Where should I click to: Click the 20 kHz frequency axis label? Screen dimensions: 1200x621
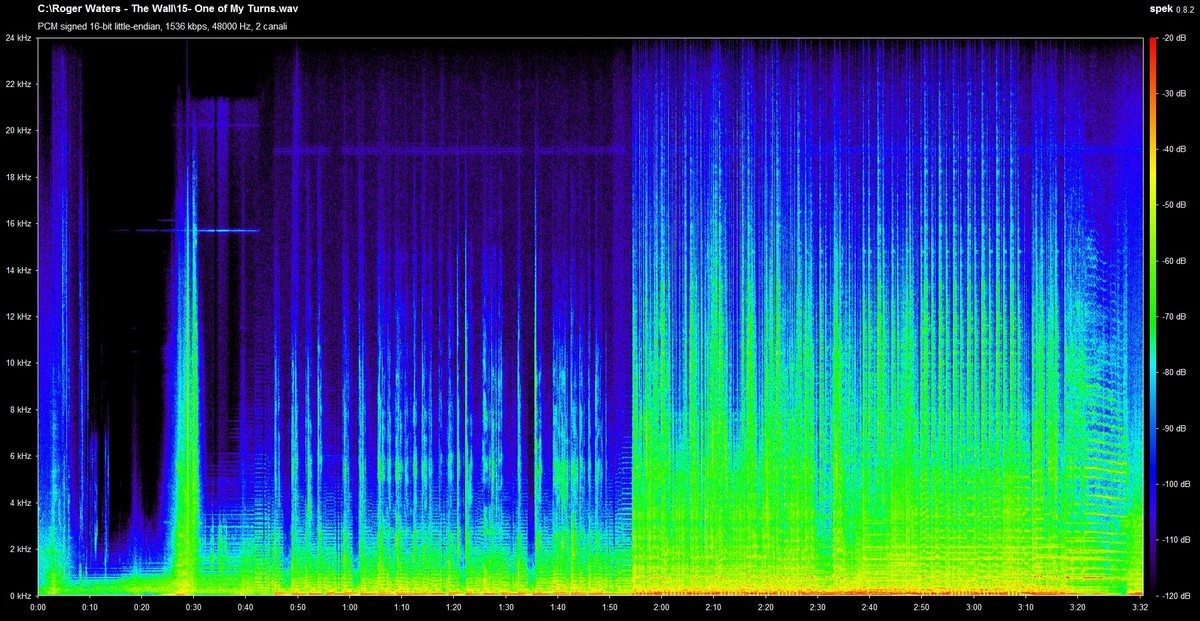[x=19, y=131]
